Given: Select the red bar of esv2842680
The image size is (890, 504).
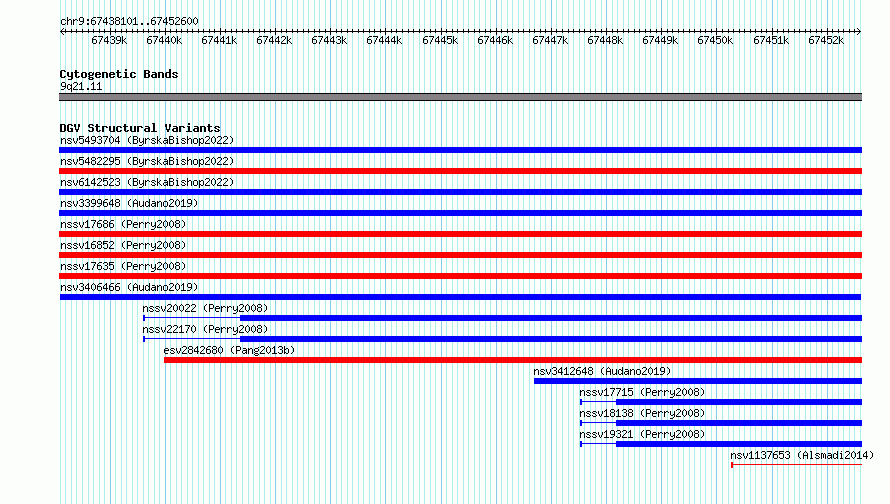Looking at the screenshot, I should click(x=513, y=360).
